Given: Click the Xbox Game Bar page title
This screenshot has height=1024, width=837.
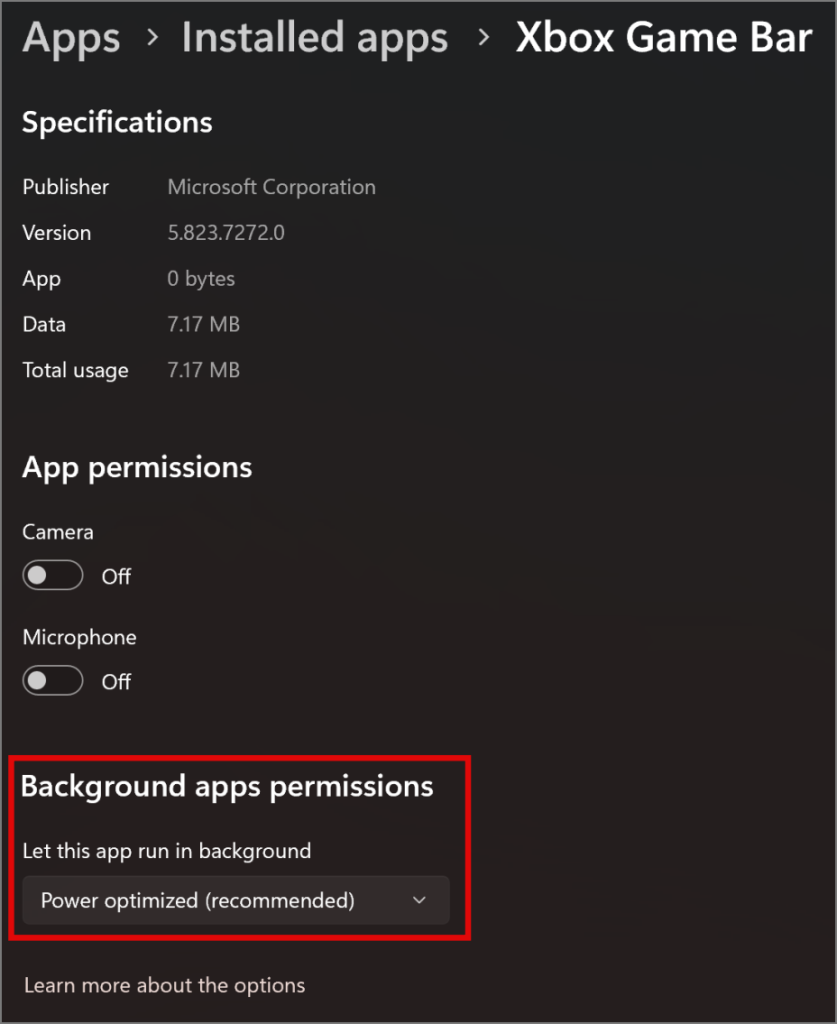Looking at the screenshot, I should pos(663,38).
